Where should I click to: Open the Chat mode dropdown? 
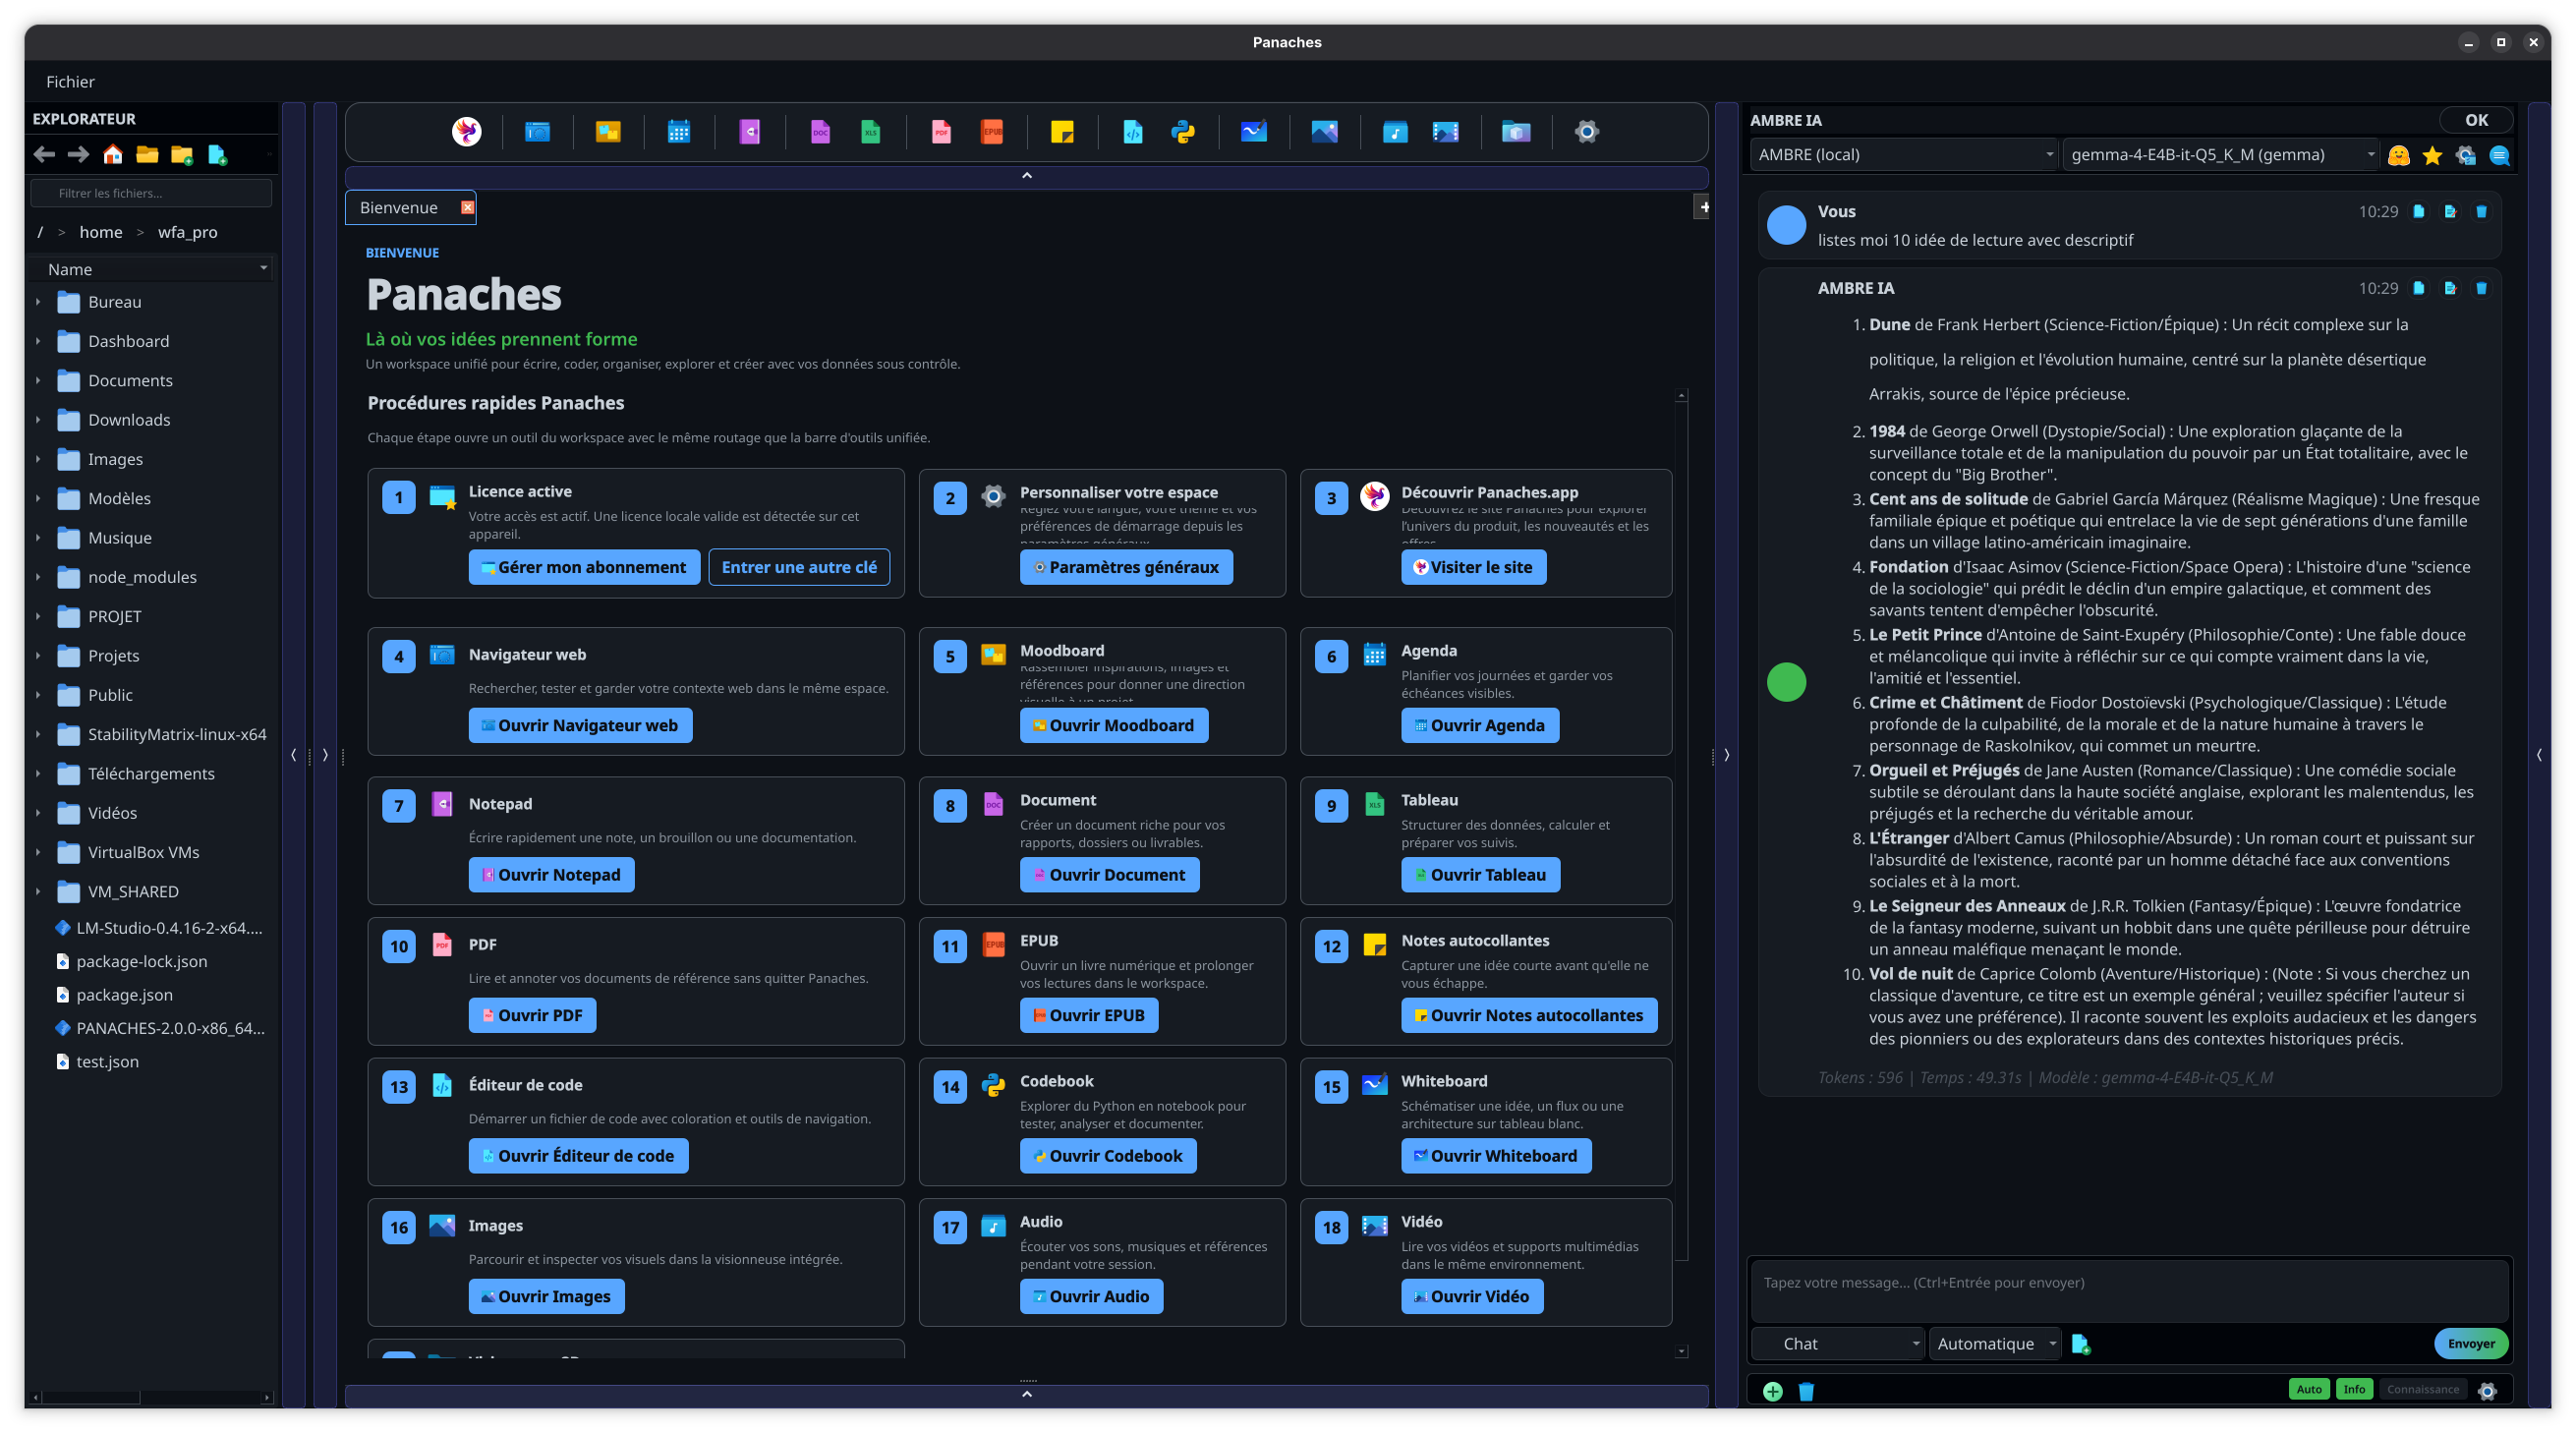coord(1838,1343)
